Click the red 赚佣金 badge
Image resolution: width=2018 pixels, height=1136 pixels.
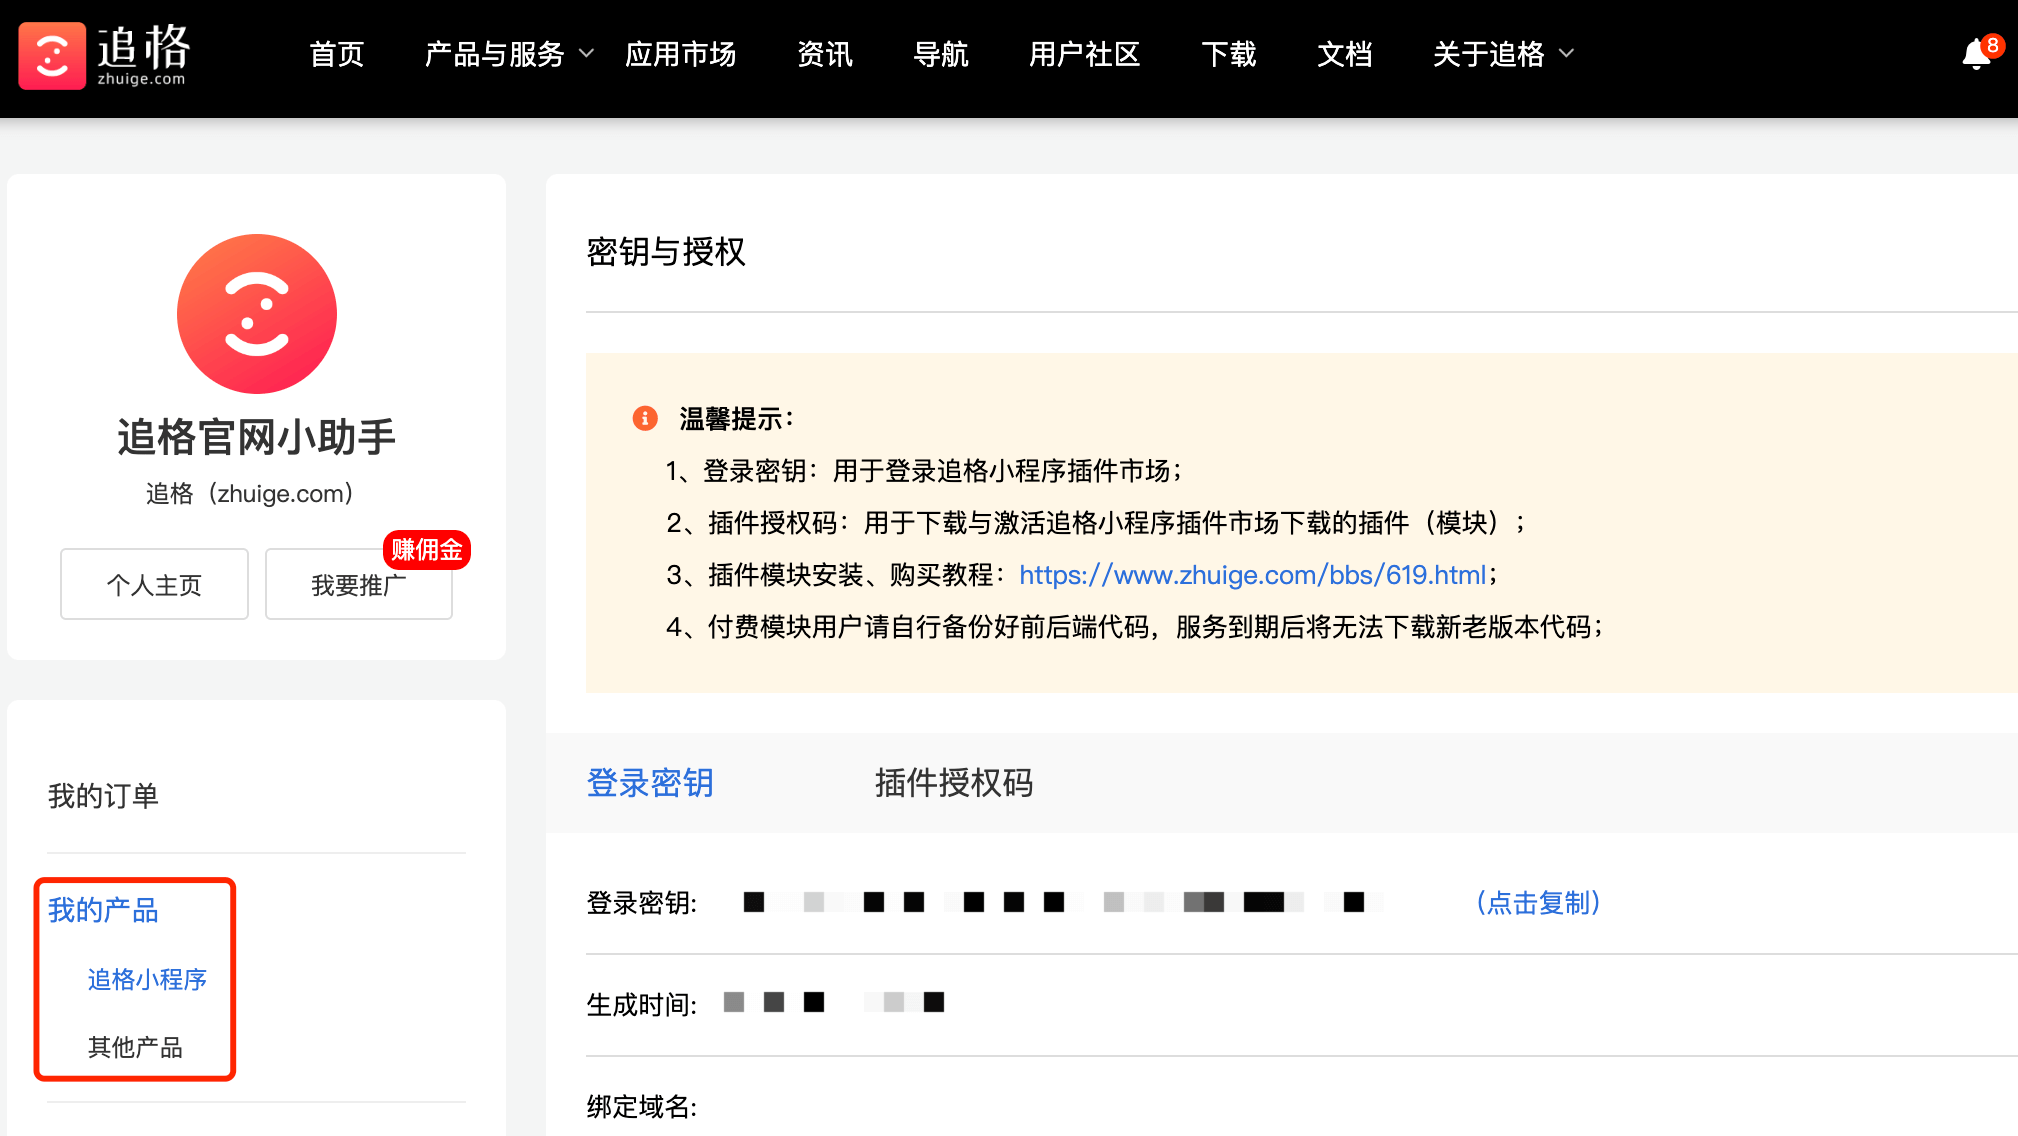click(x=427, y=549)
